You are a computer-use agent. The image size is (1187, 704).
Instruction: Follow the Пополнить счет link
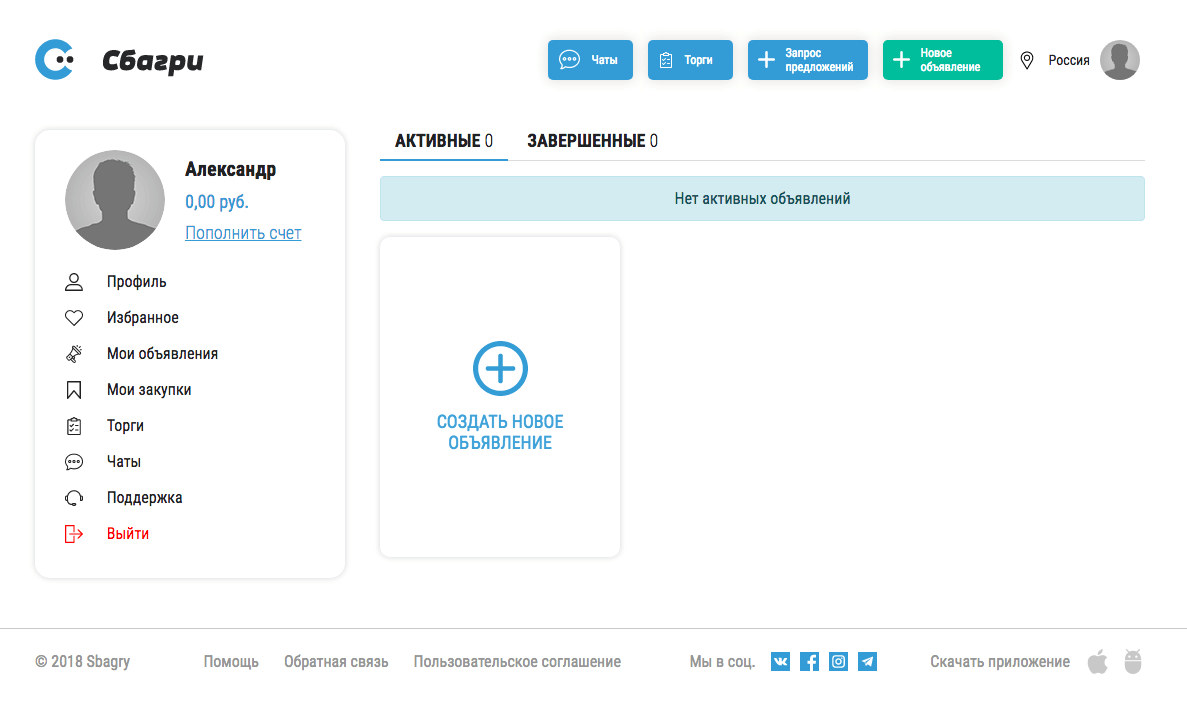coord(243,233)
